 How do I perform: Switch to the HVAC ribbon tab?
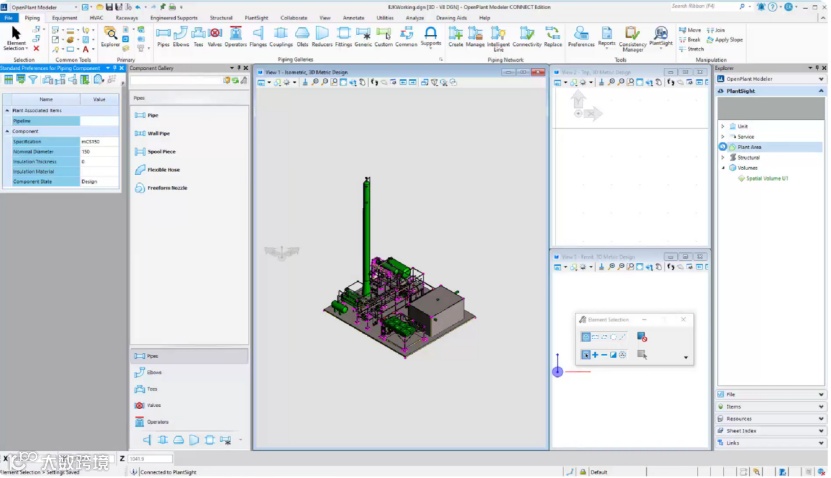96,18
